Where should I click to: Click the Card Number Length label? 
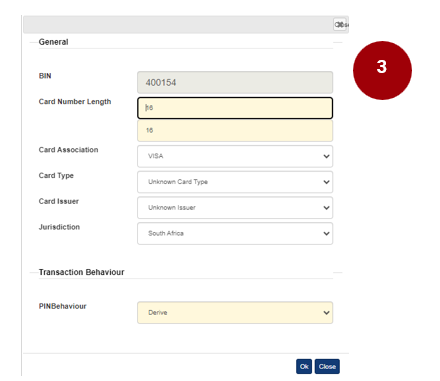pyautogui.click(x=75, y=102)
